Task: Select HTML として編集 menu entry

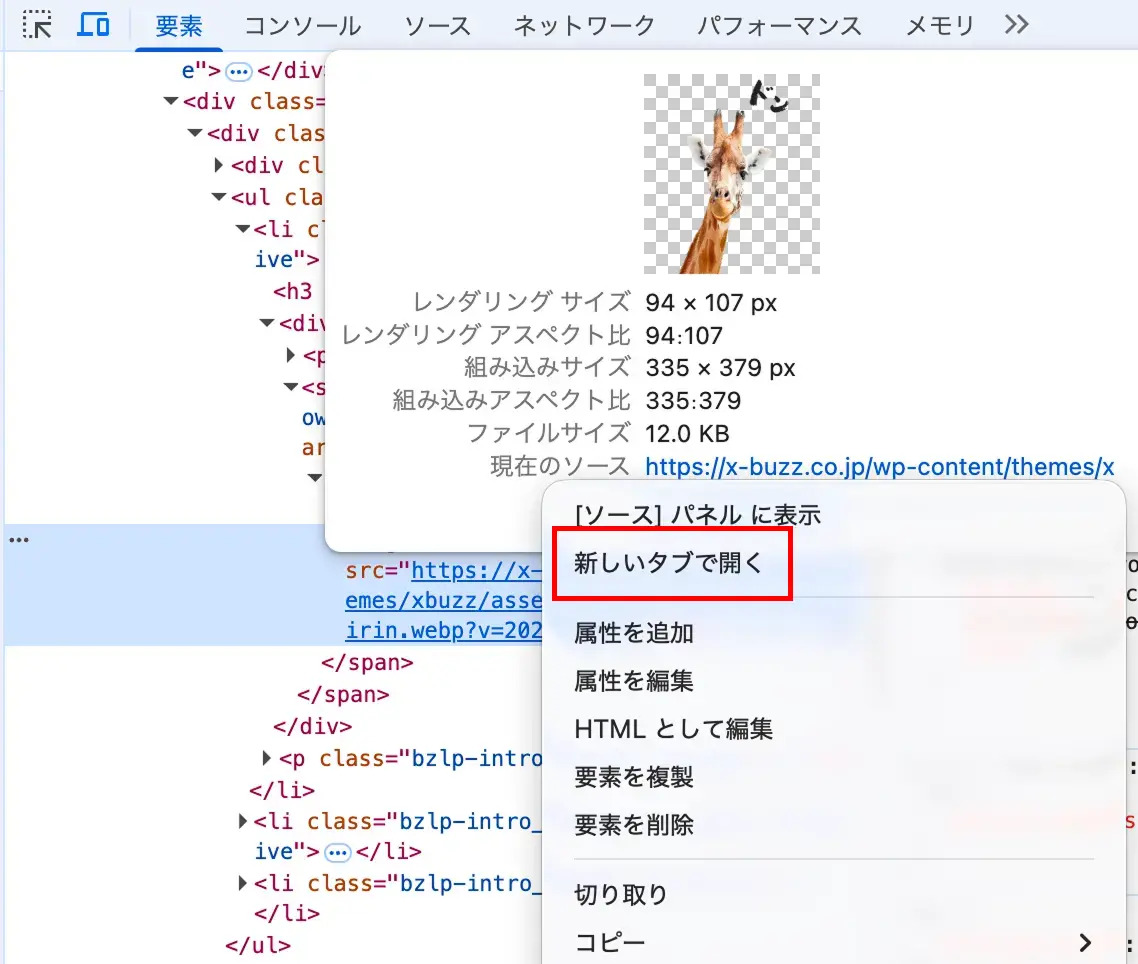Action: pos(674,729)
